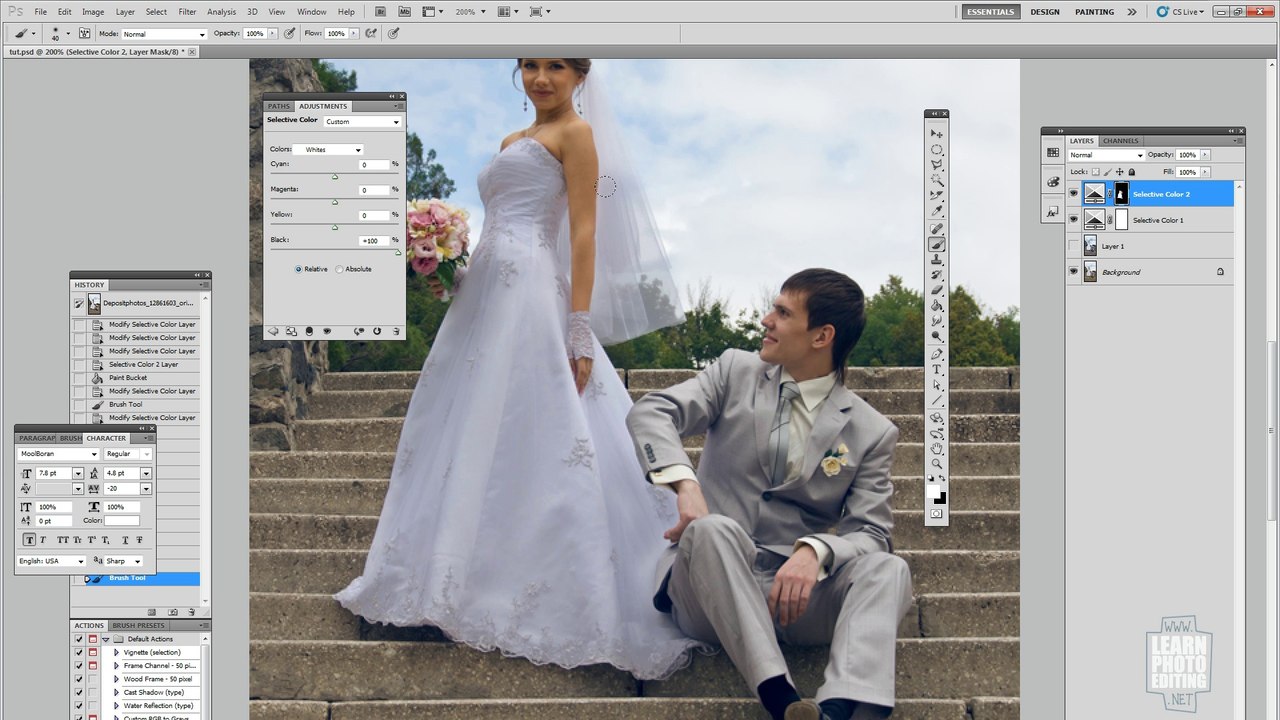Hide the Background layer
This screenshot has width=1280, height=720.
(x=1074, y=272)
